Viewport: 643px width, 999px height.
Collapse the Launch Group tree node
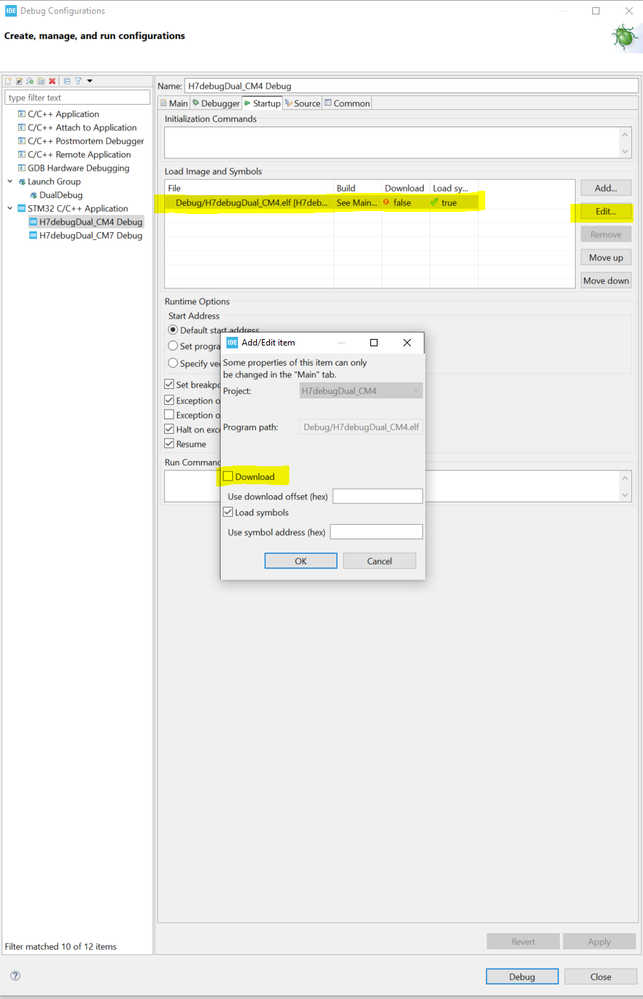10,182
